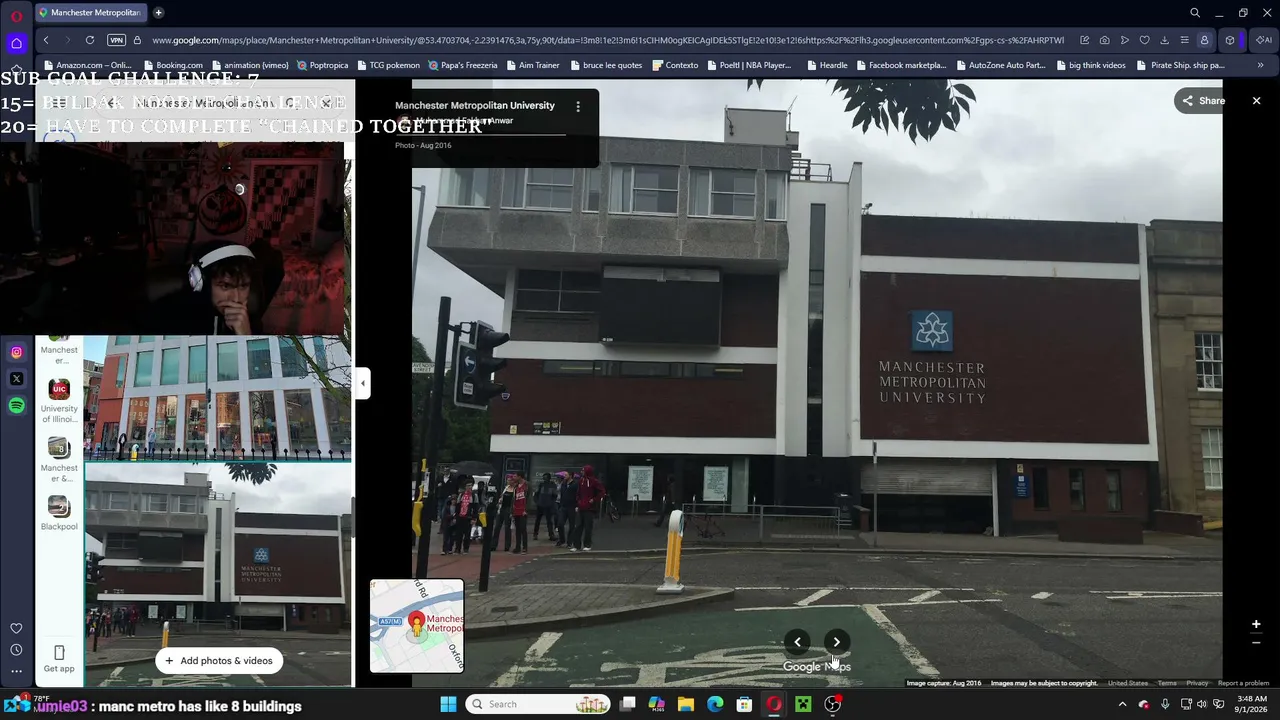Open the Papa's Freezeria bookmark
This screenshot has height=720, width=1280.
click(462, 65)
